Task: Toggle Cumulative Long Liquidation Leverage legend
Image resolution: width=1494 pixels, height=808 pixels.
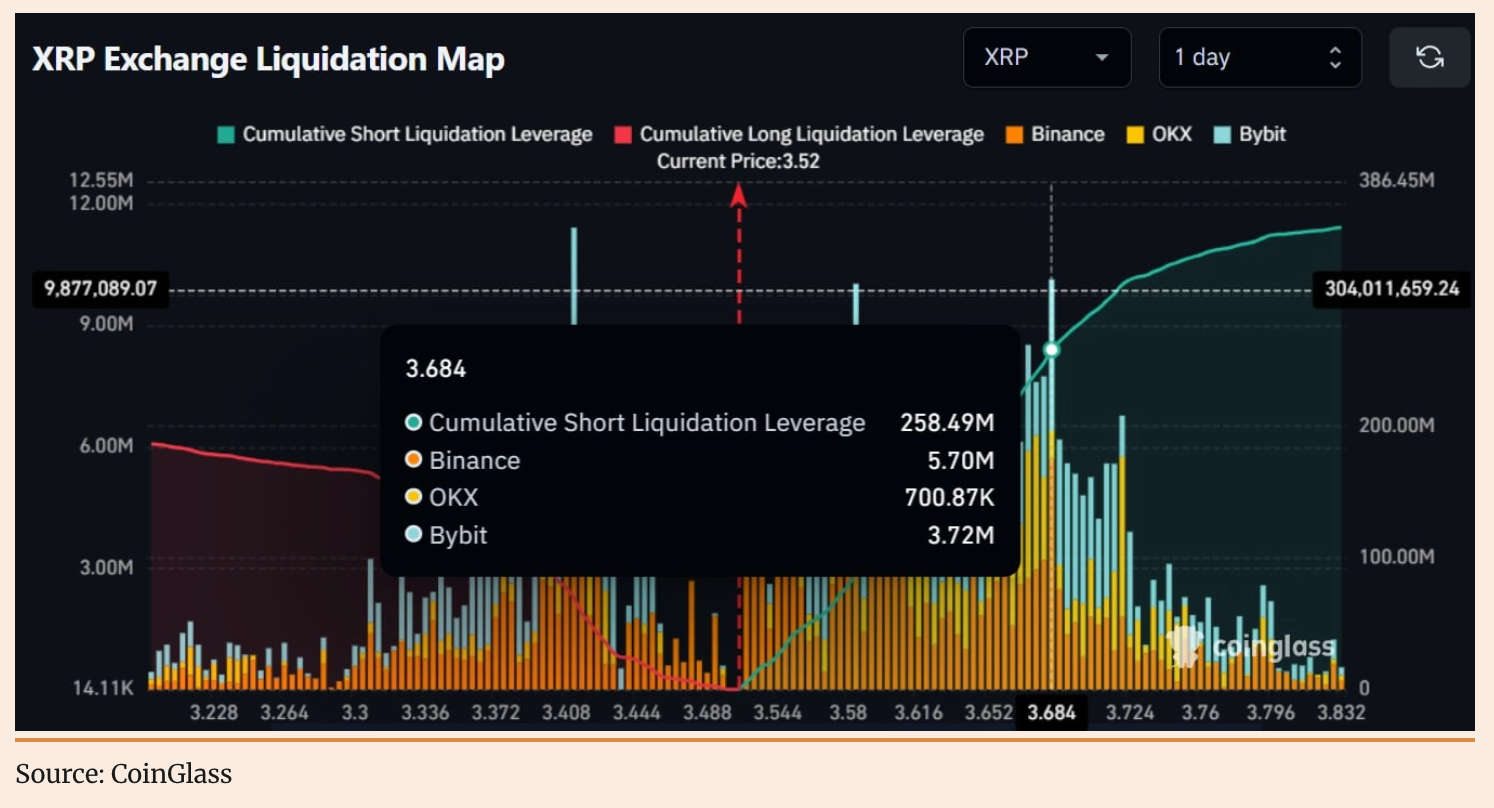Action: tap(811, 134)
